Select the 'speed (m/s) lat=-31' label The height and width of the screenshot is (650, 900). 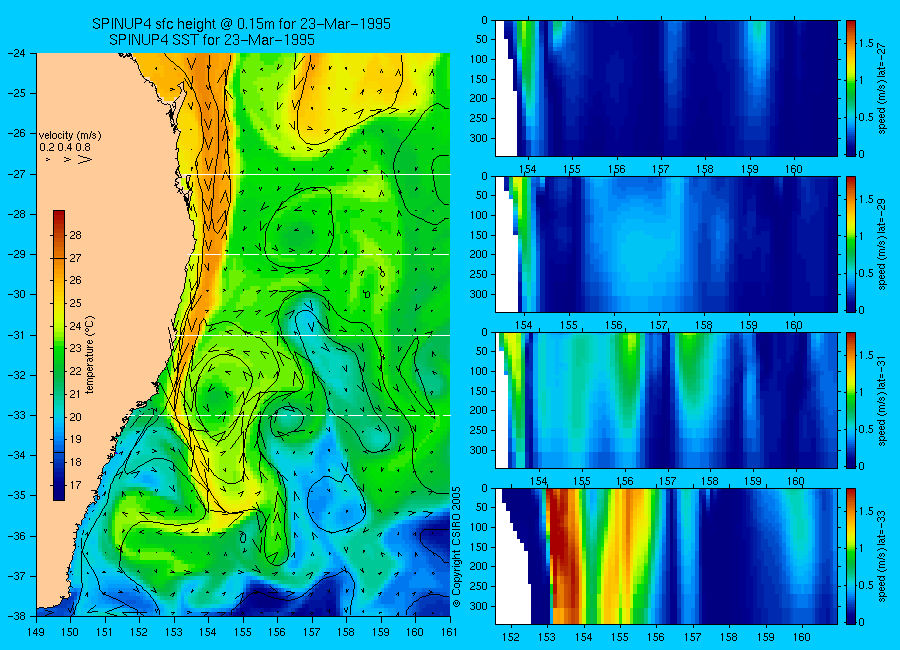coord(882,400)
